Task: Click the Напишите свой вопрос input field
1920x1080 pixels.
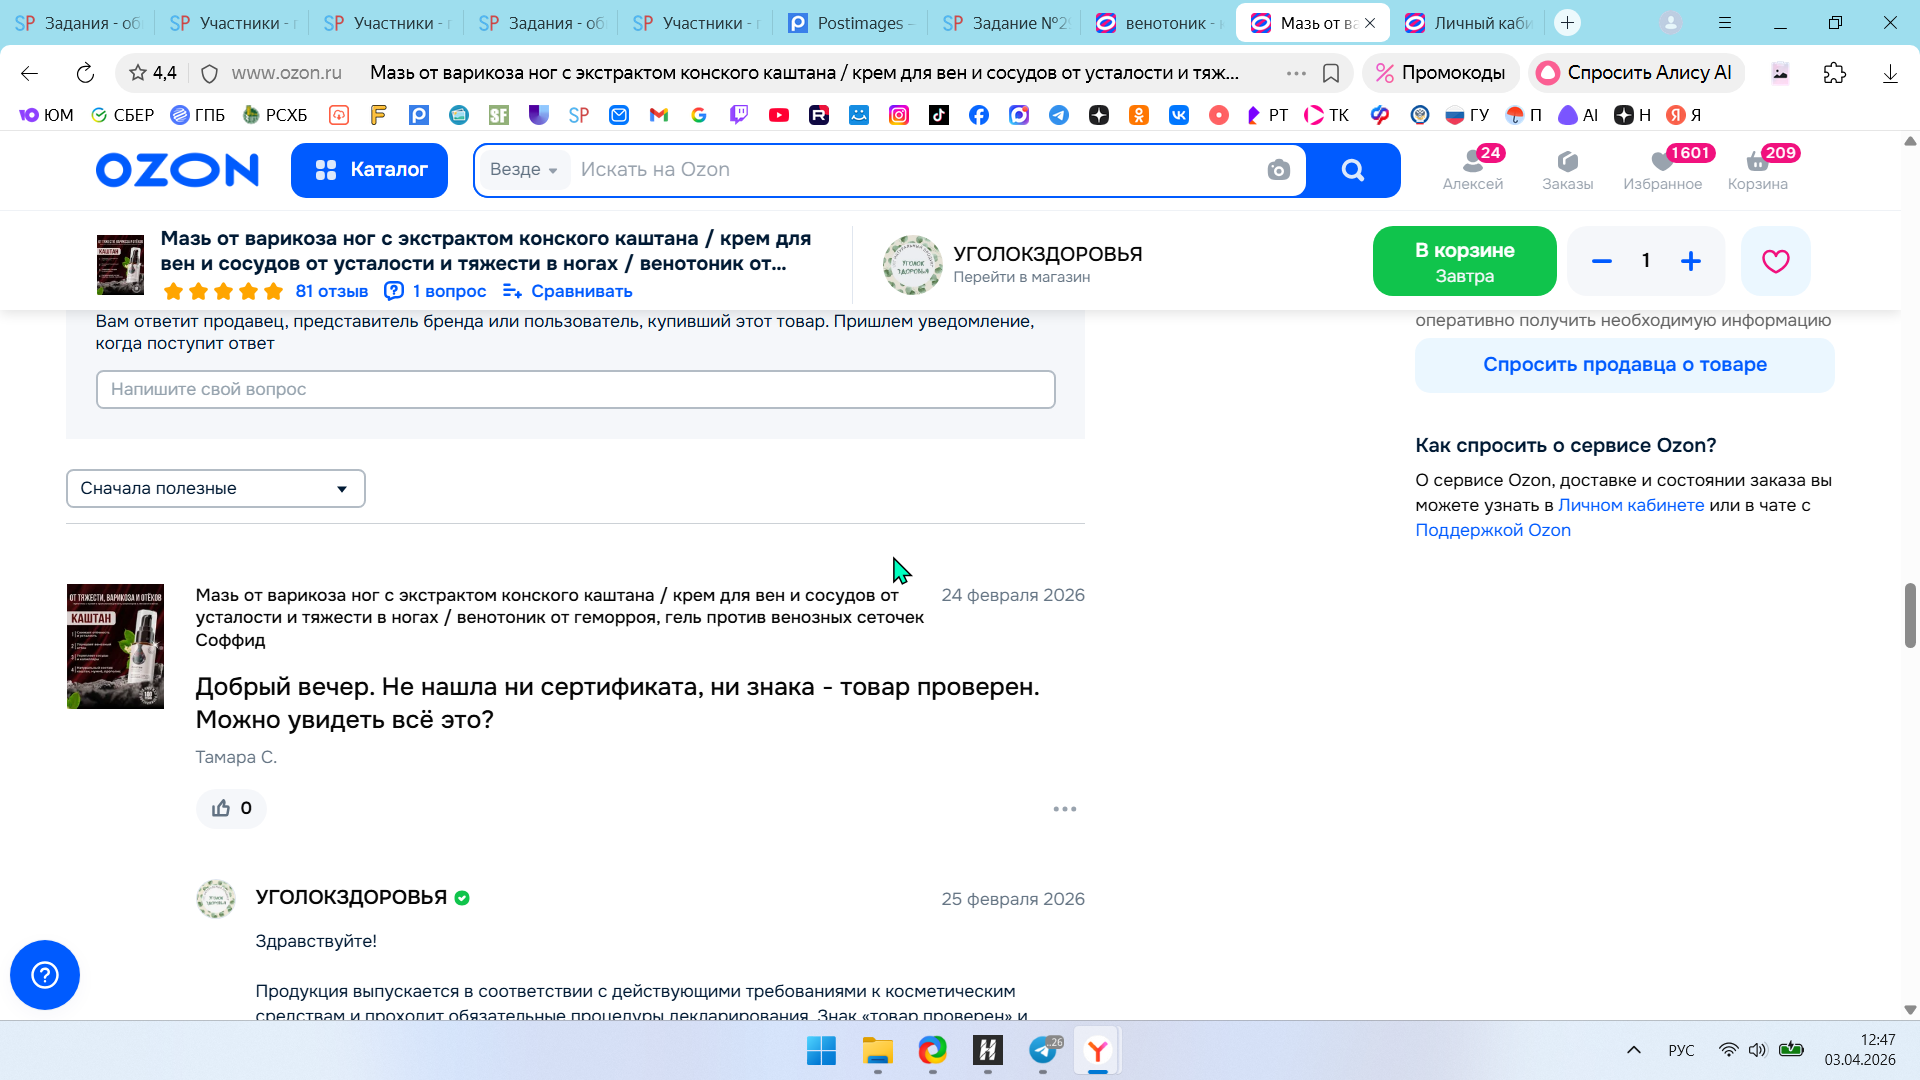Action: tap(575, 389)
